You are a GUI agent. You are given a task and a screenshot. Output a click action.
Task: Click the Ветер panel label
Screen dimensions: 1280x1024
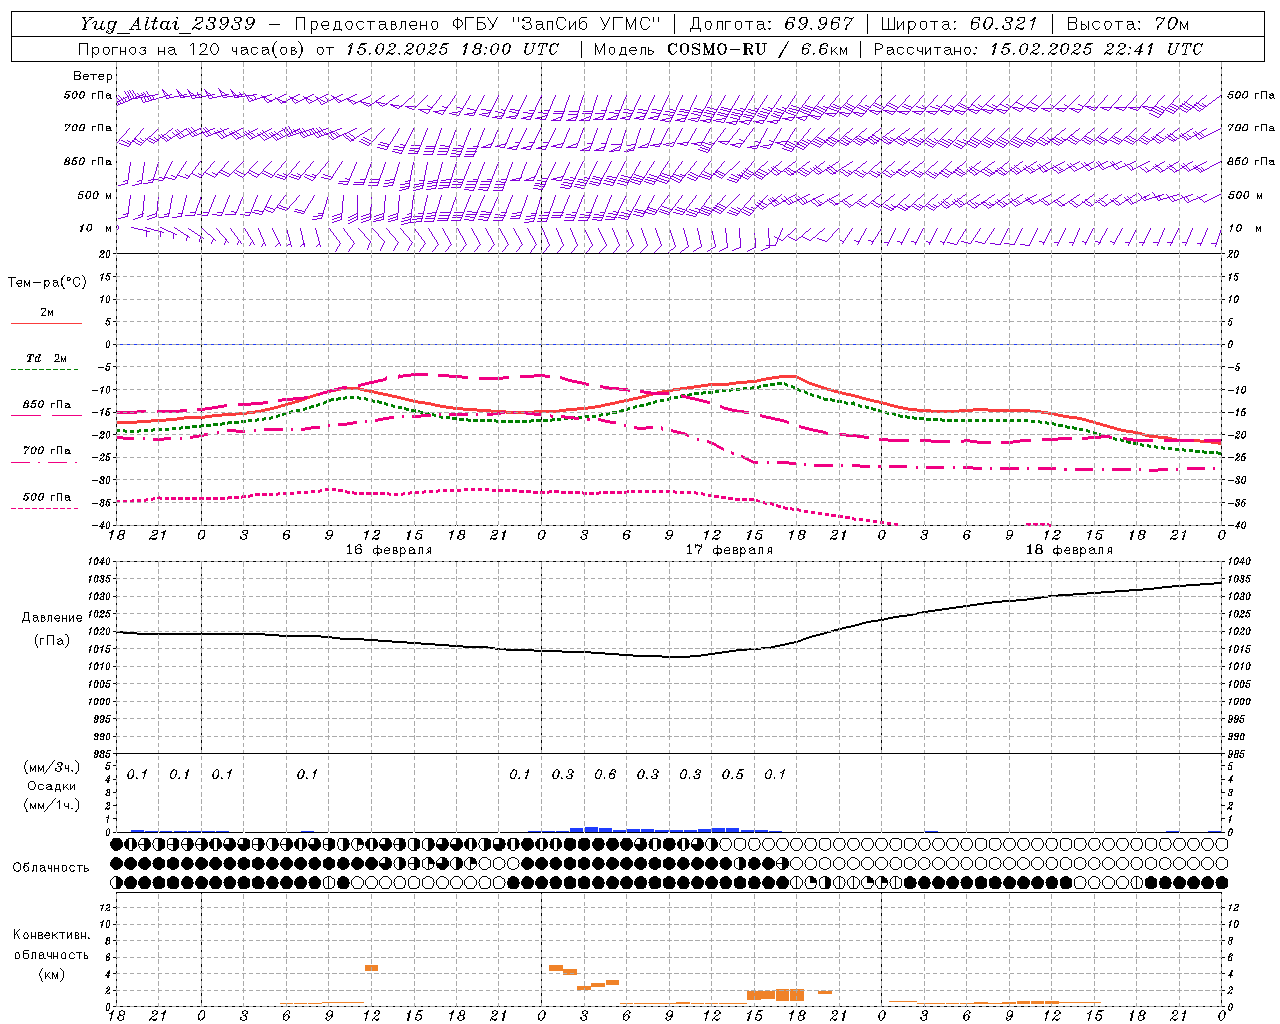tap(92, 76)
